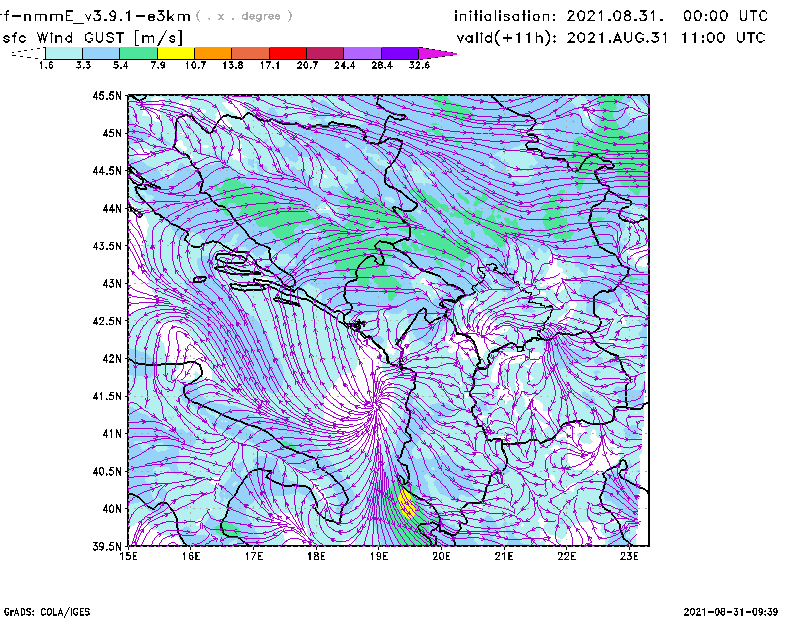This screenshot has width=800, height=618.
Task: Click the "7.9" legend value
Action: pyautogui.click(x=158, y=65)
